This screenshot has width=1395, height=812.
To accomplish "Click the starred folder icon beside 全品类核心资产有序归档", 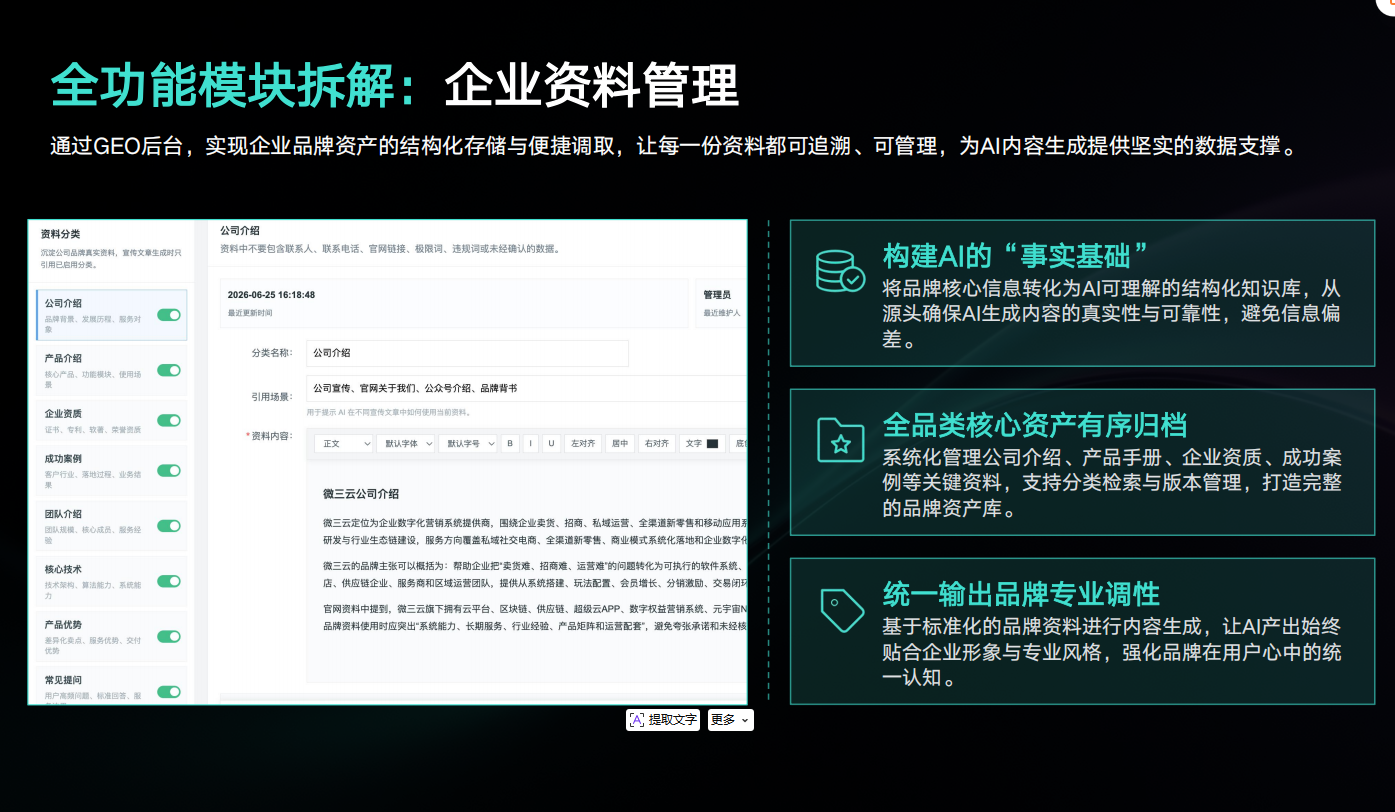I will click(x=840, y=440).
